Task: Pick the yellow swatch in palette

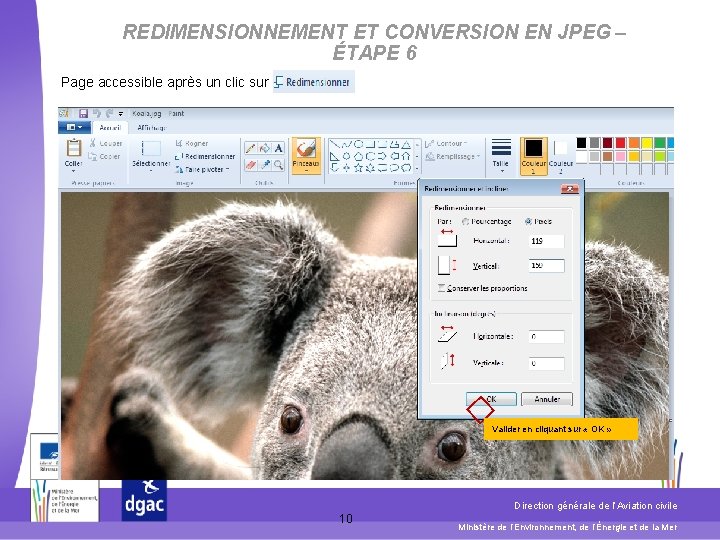Action: [x=647, y=143]
